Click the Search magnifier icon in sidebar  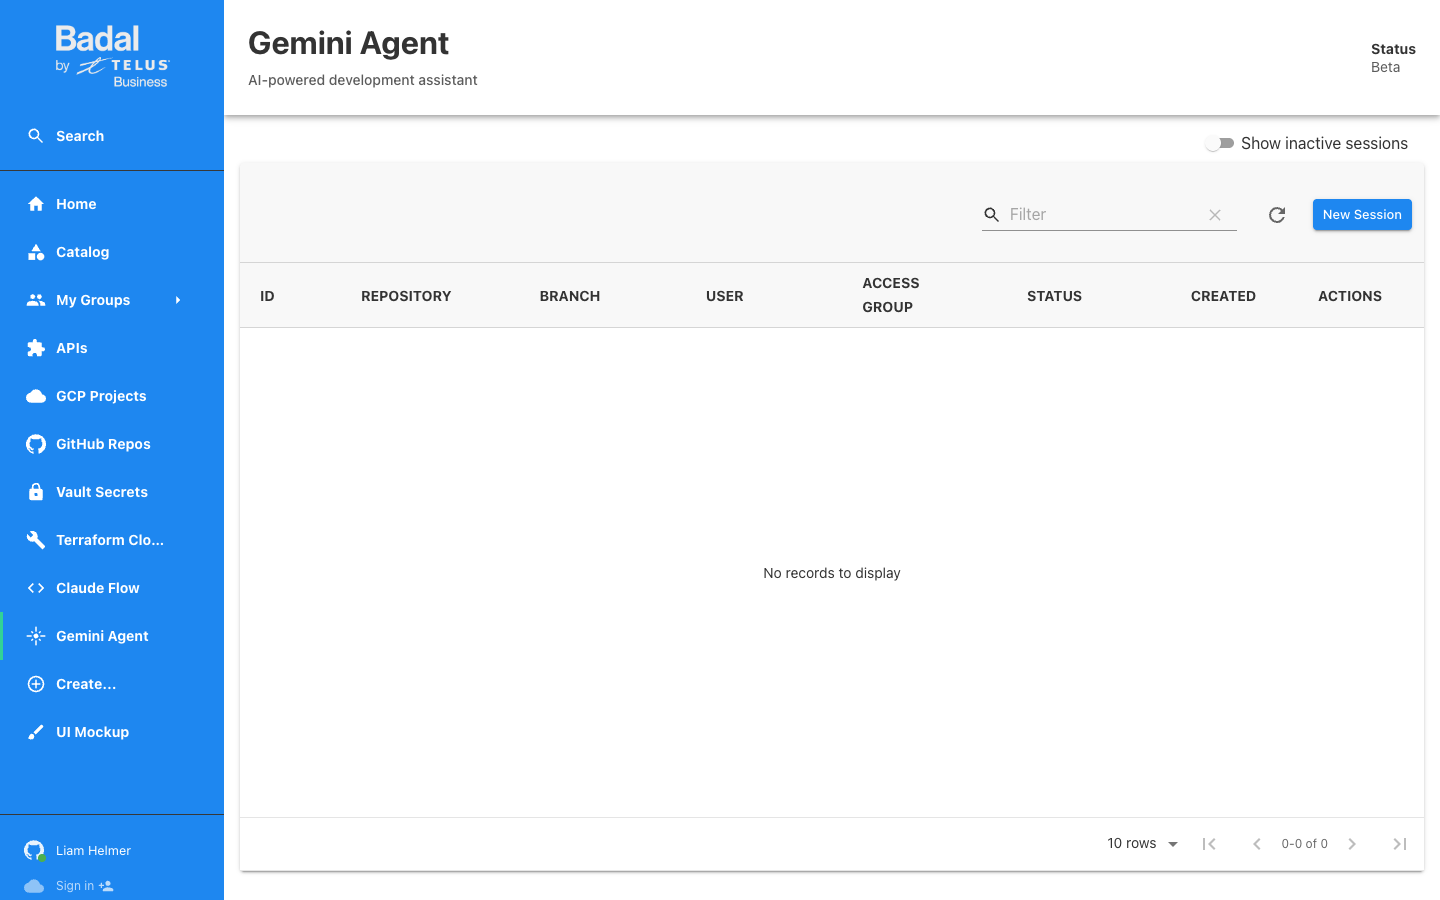click(x=36, y=136)
